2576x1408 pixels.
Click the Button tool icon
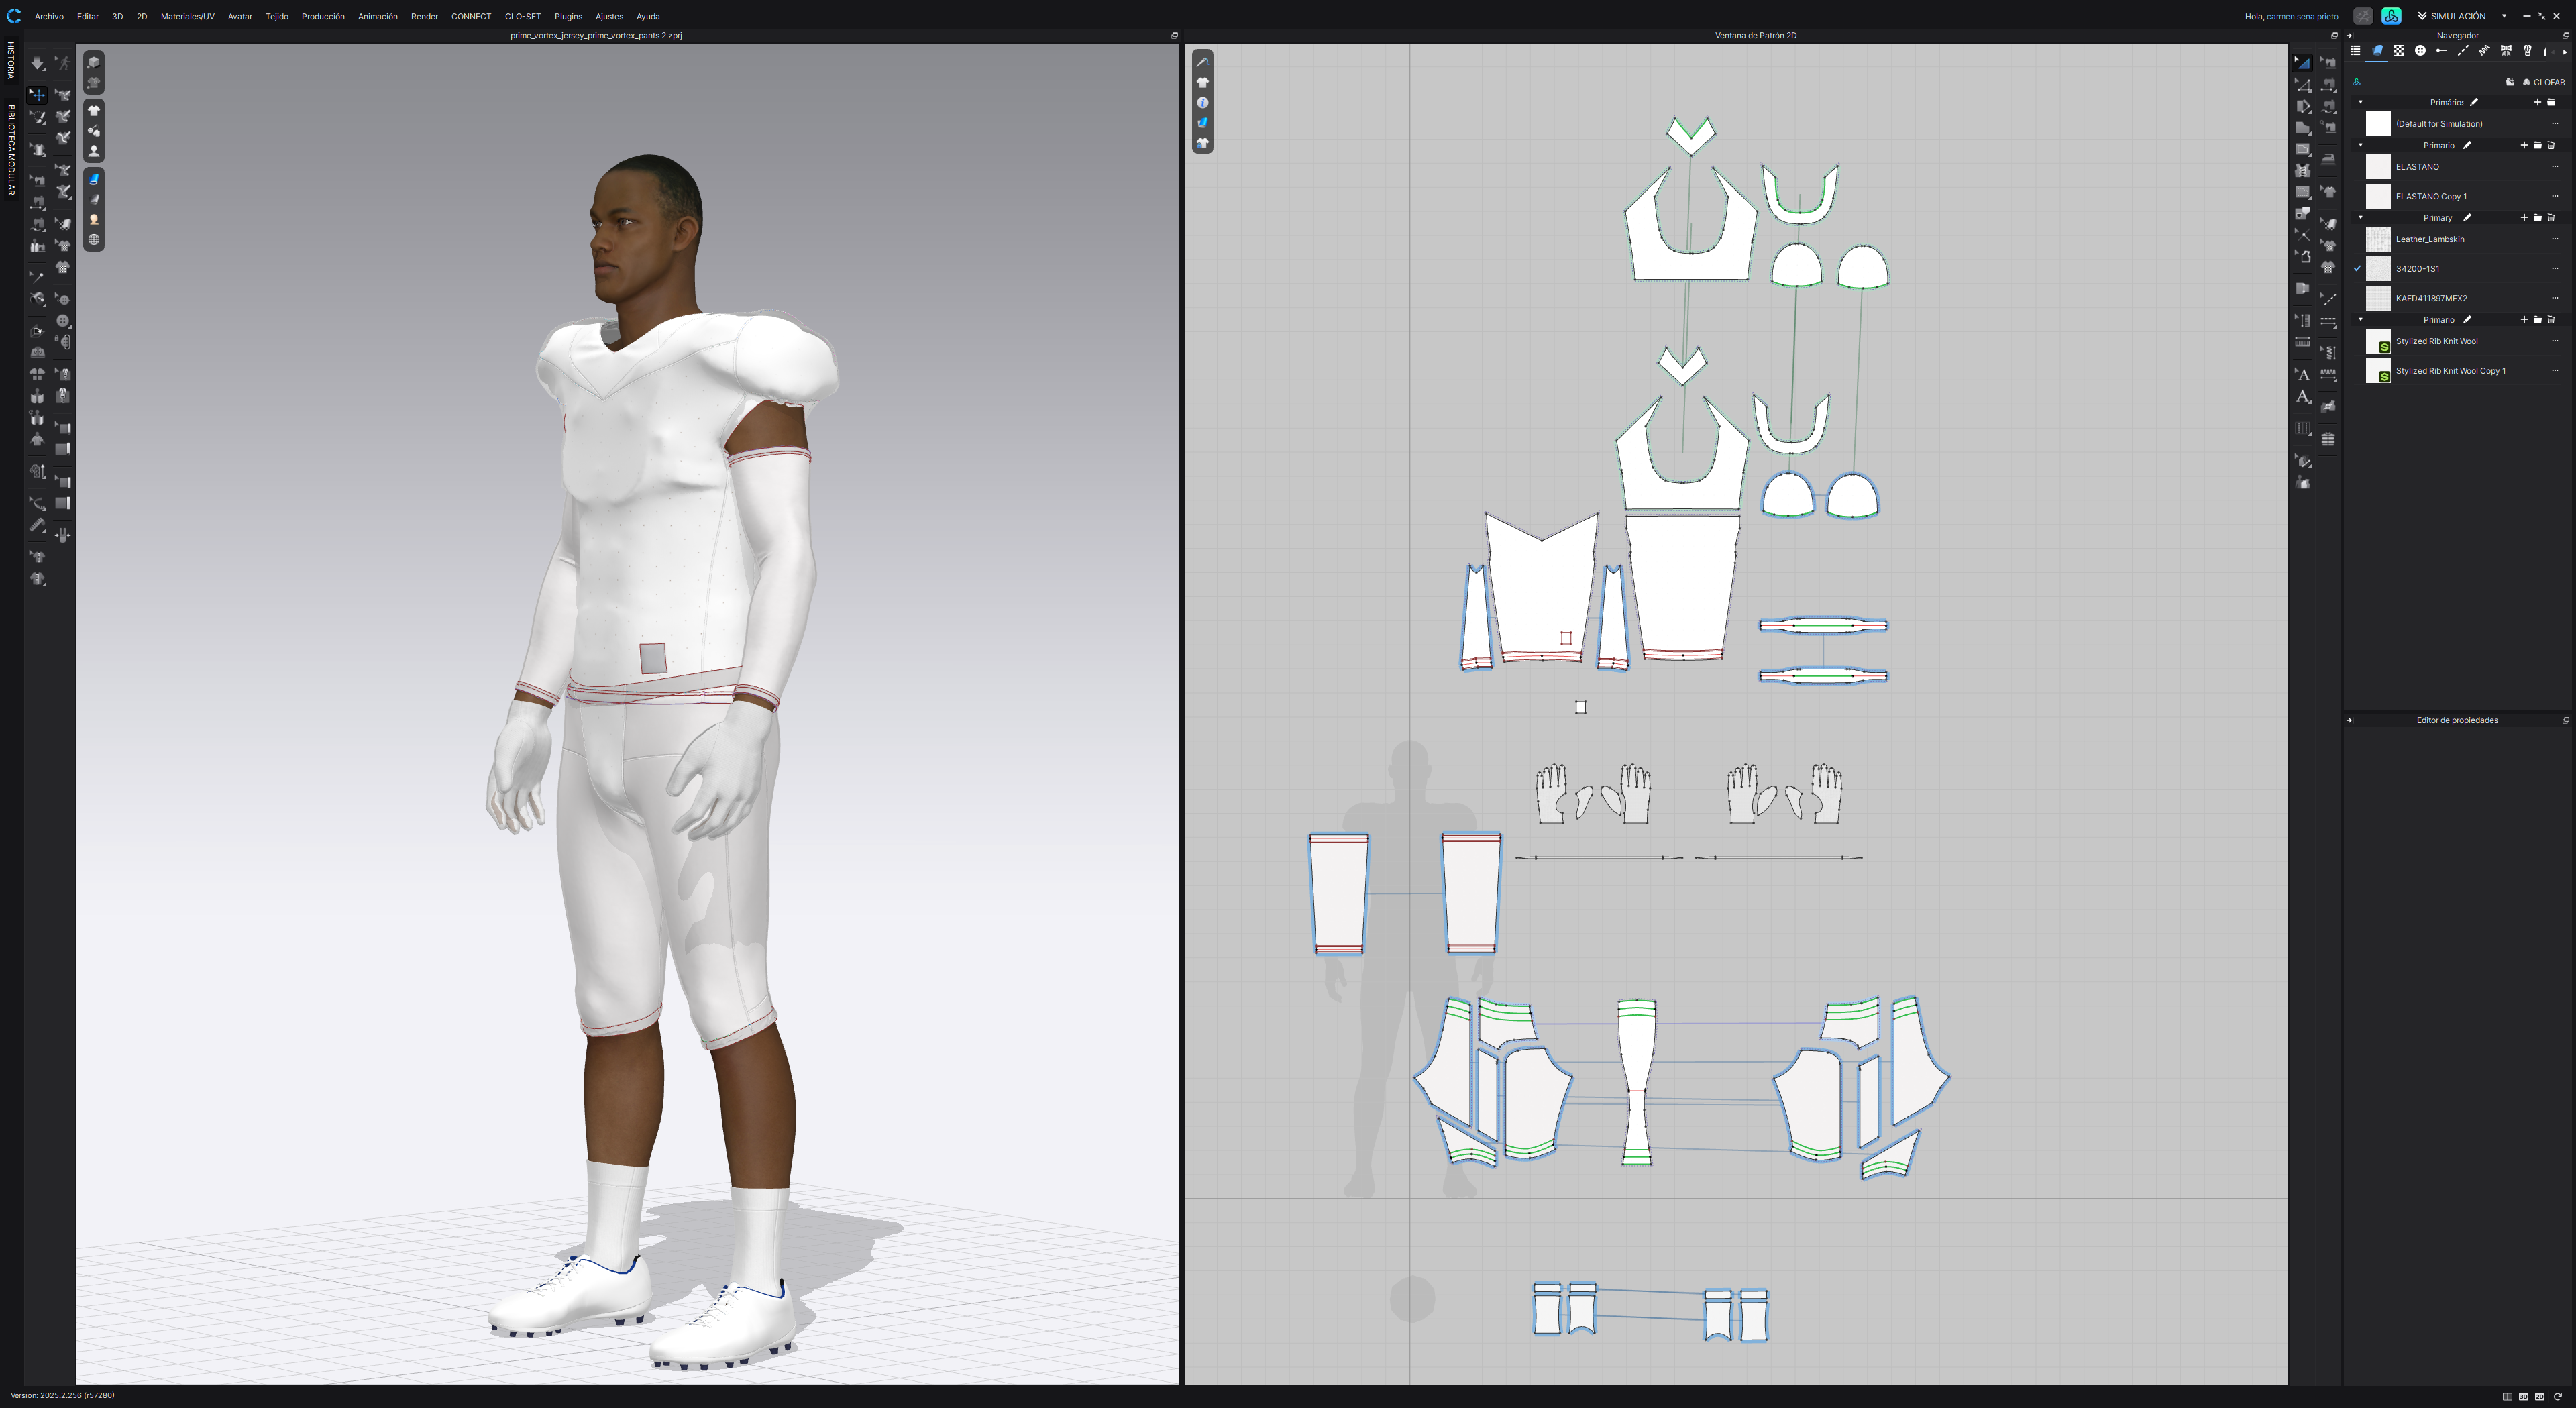63,321
